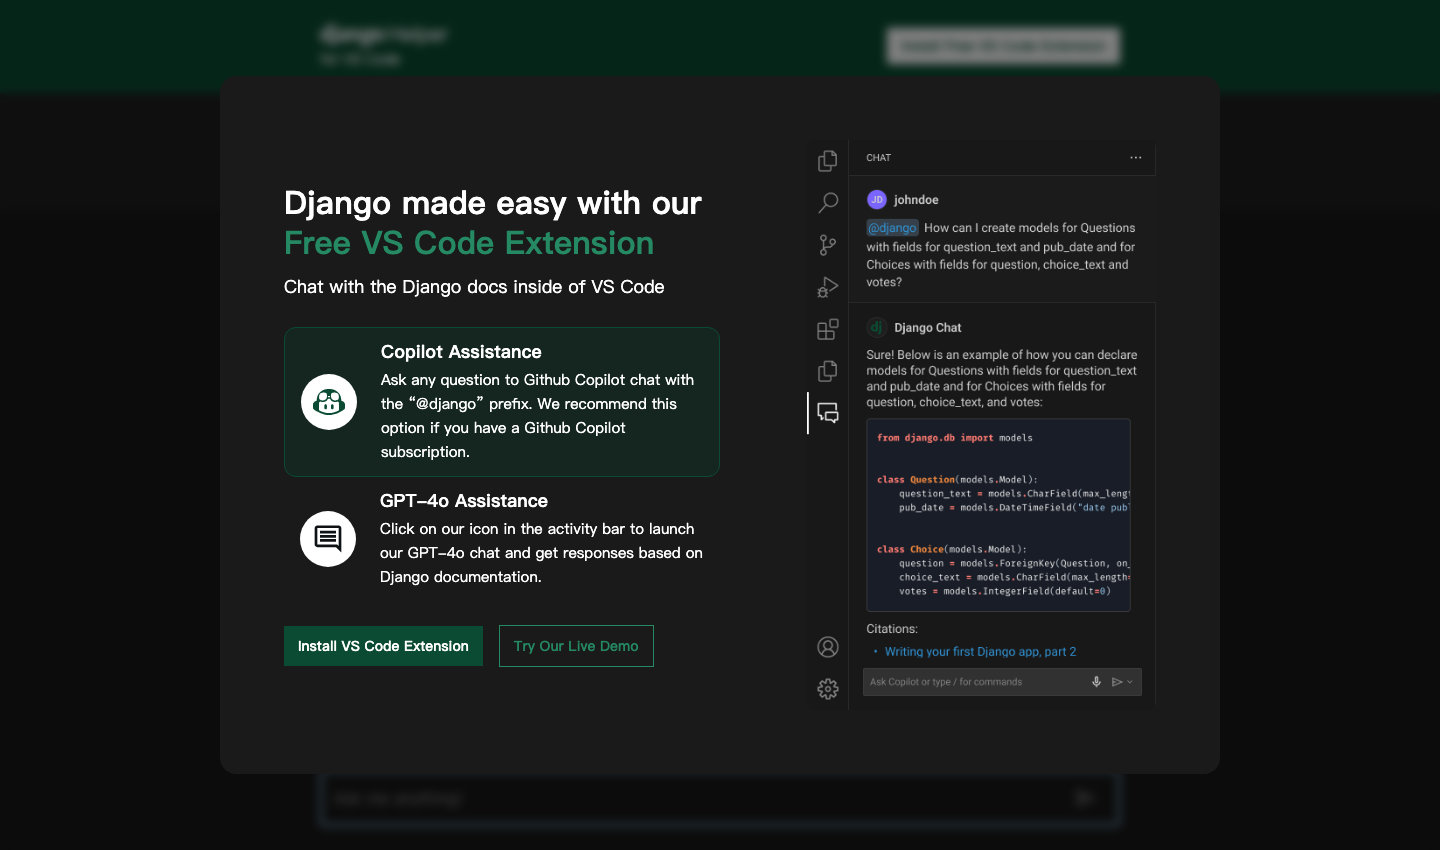The height and width of the screenshot is (850, 1440).
Task: Select the chat bubbles icon in activity bar
Action: point(828,413)
